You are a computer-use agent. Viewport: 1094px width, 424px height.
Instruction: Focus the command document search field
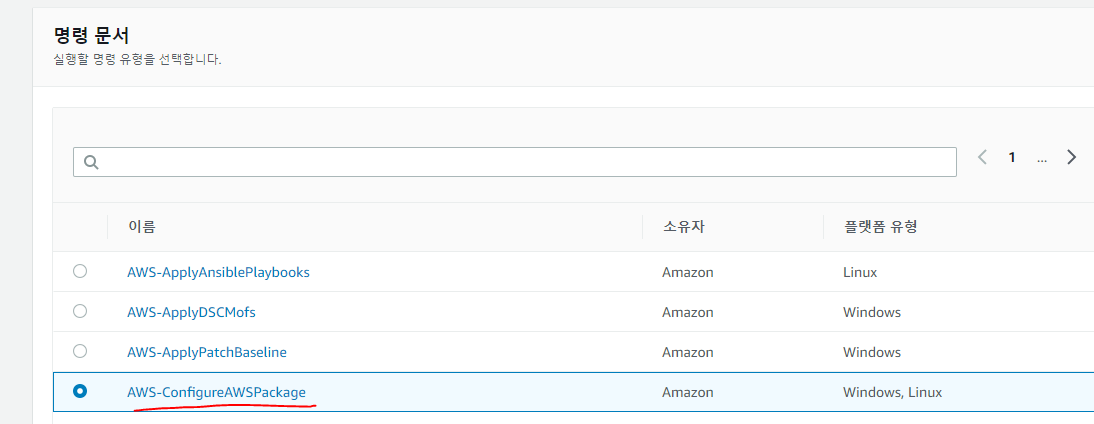[x=520, y=162]
